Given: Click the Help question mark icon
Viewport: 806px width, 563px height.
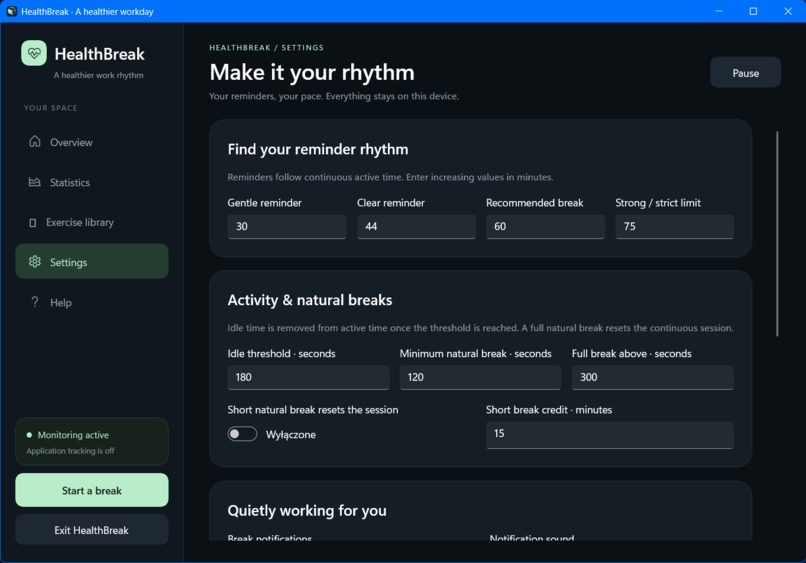Looking at the screenshot, I should [34, 302].
